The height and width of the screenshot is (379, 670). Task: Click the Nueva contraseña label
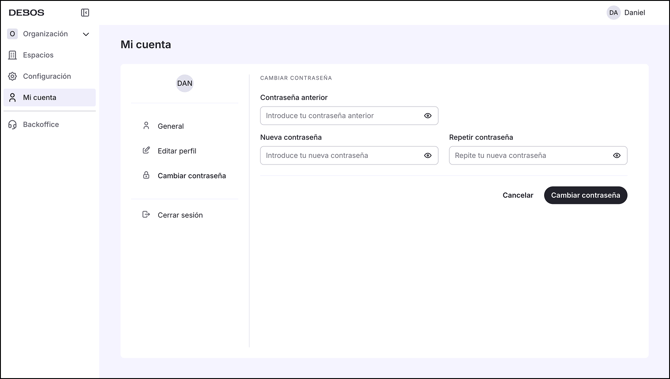pyautogui.click(x=291, y=137)
